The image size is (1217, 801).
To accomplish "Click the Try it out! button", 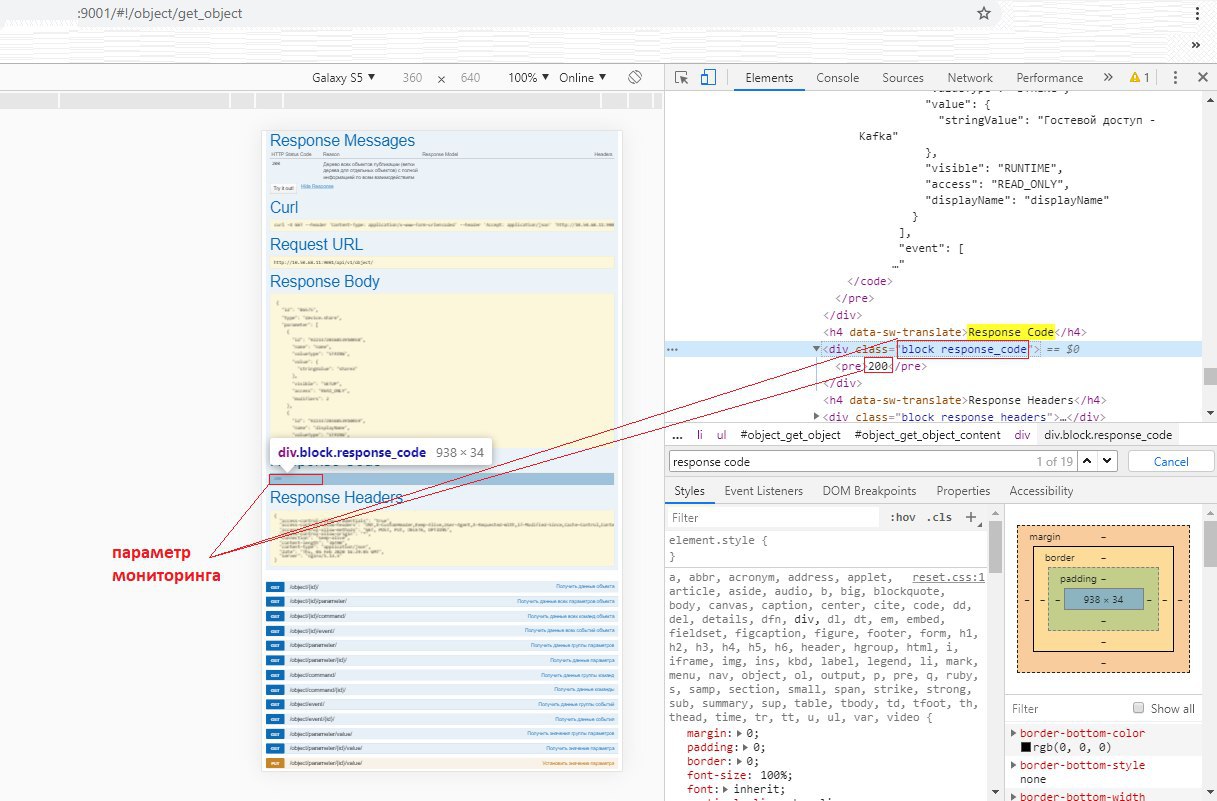I will point(284,187).
